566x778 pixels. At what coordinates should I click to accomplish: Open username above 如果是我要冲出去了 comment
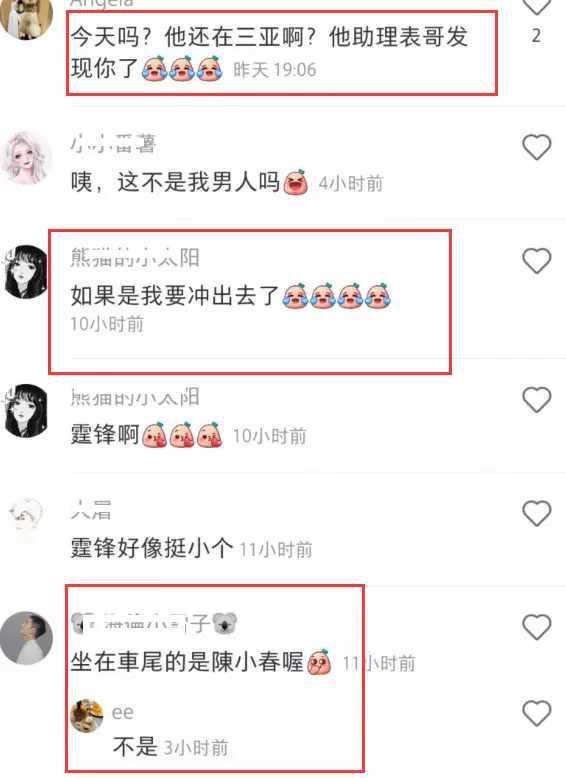134,258
